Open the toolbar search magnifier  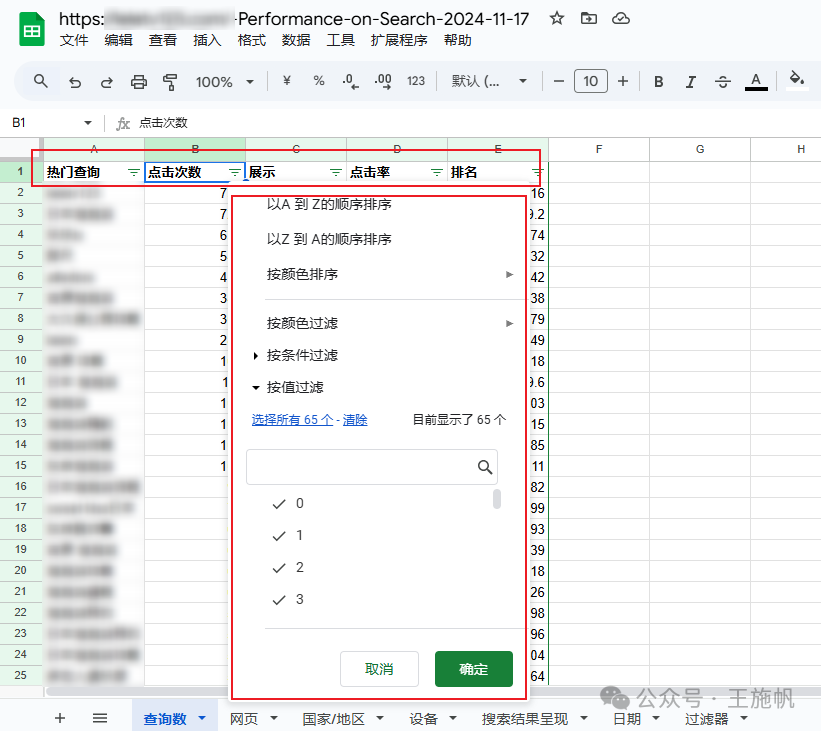40,81
